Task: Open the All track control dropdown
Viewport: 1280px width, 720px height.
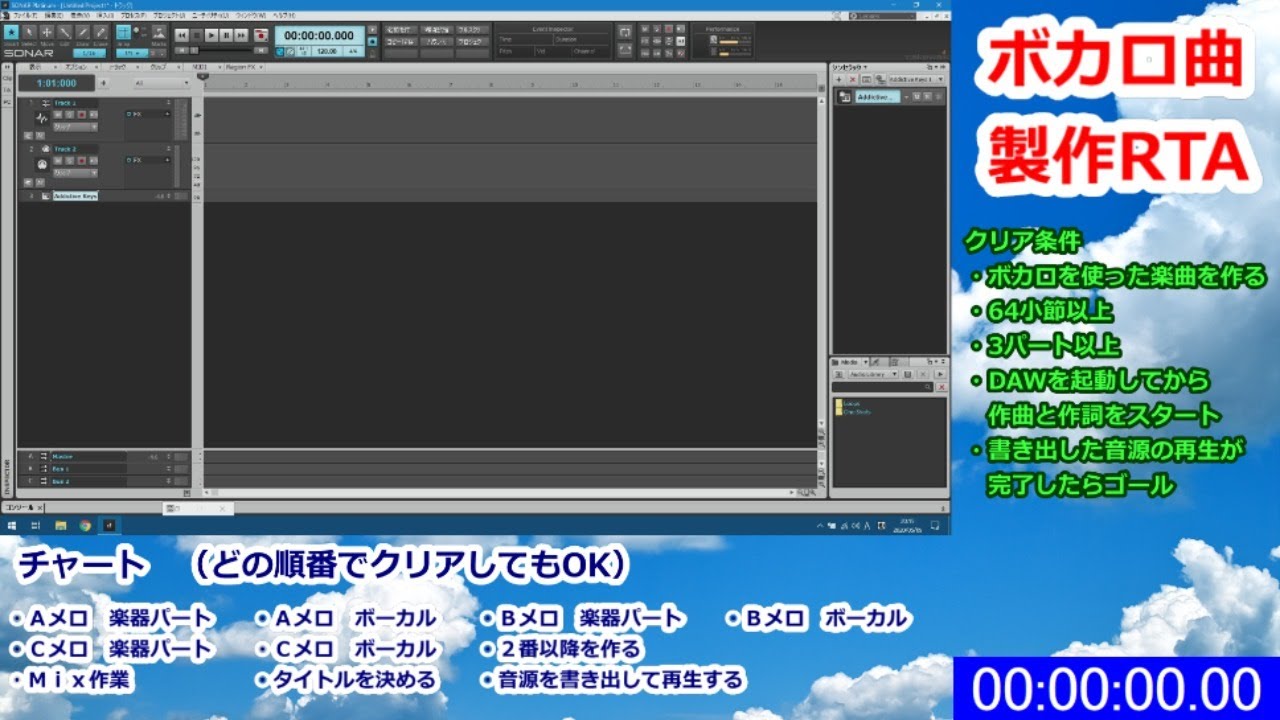Action: coord(162,83)
